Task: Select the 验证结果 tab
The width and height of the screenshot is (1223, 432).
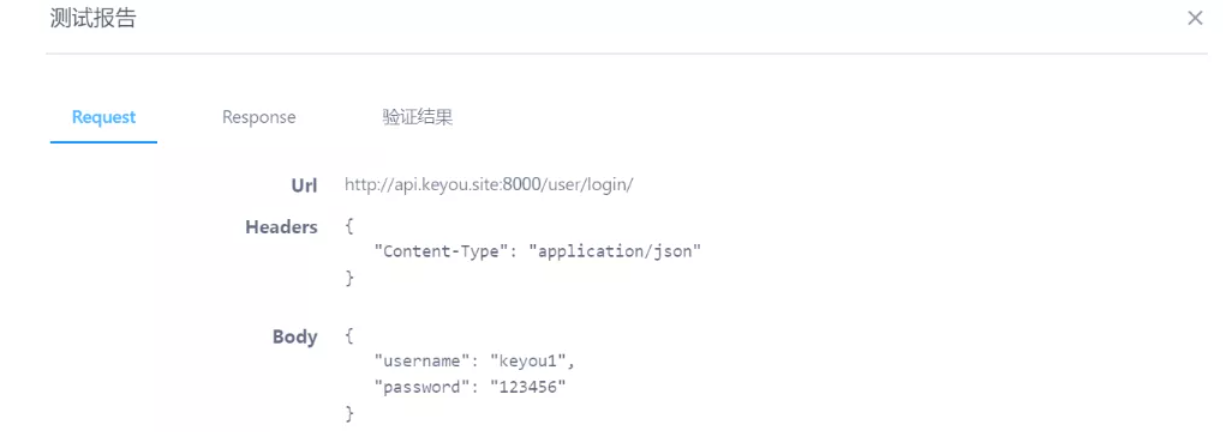Action: (x=418, y=117)
